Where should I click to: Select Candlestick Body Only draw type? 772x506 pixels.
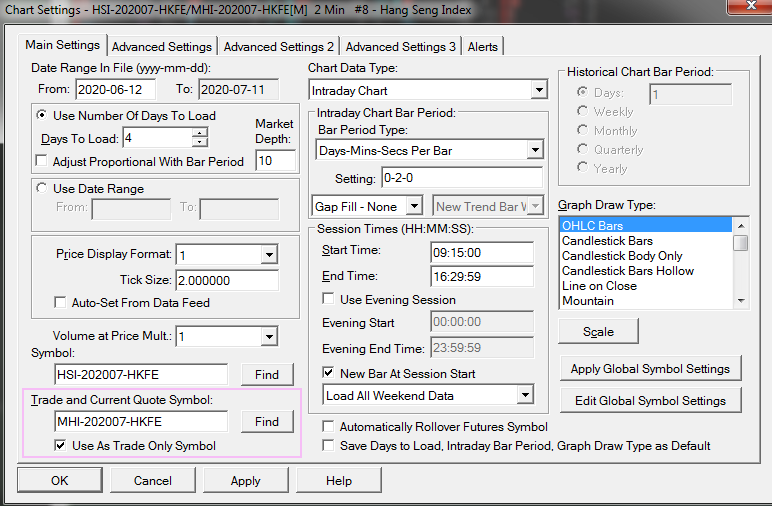point(646,255)
